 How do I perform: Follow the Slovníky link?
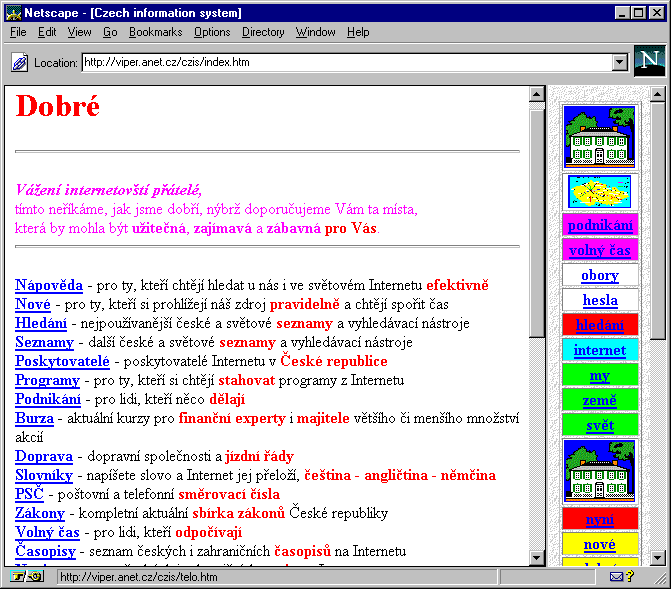point(44,475)
